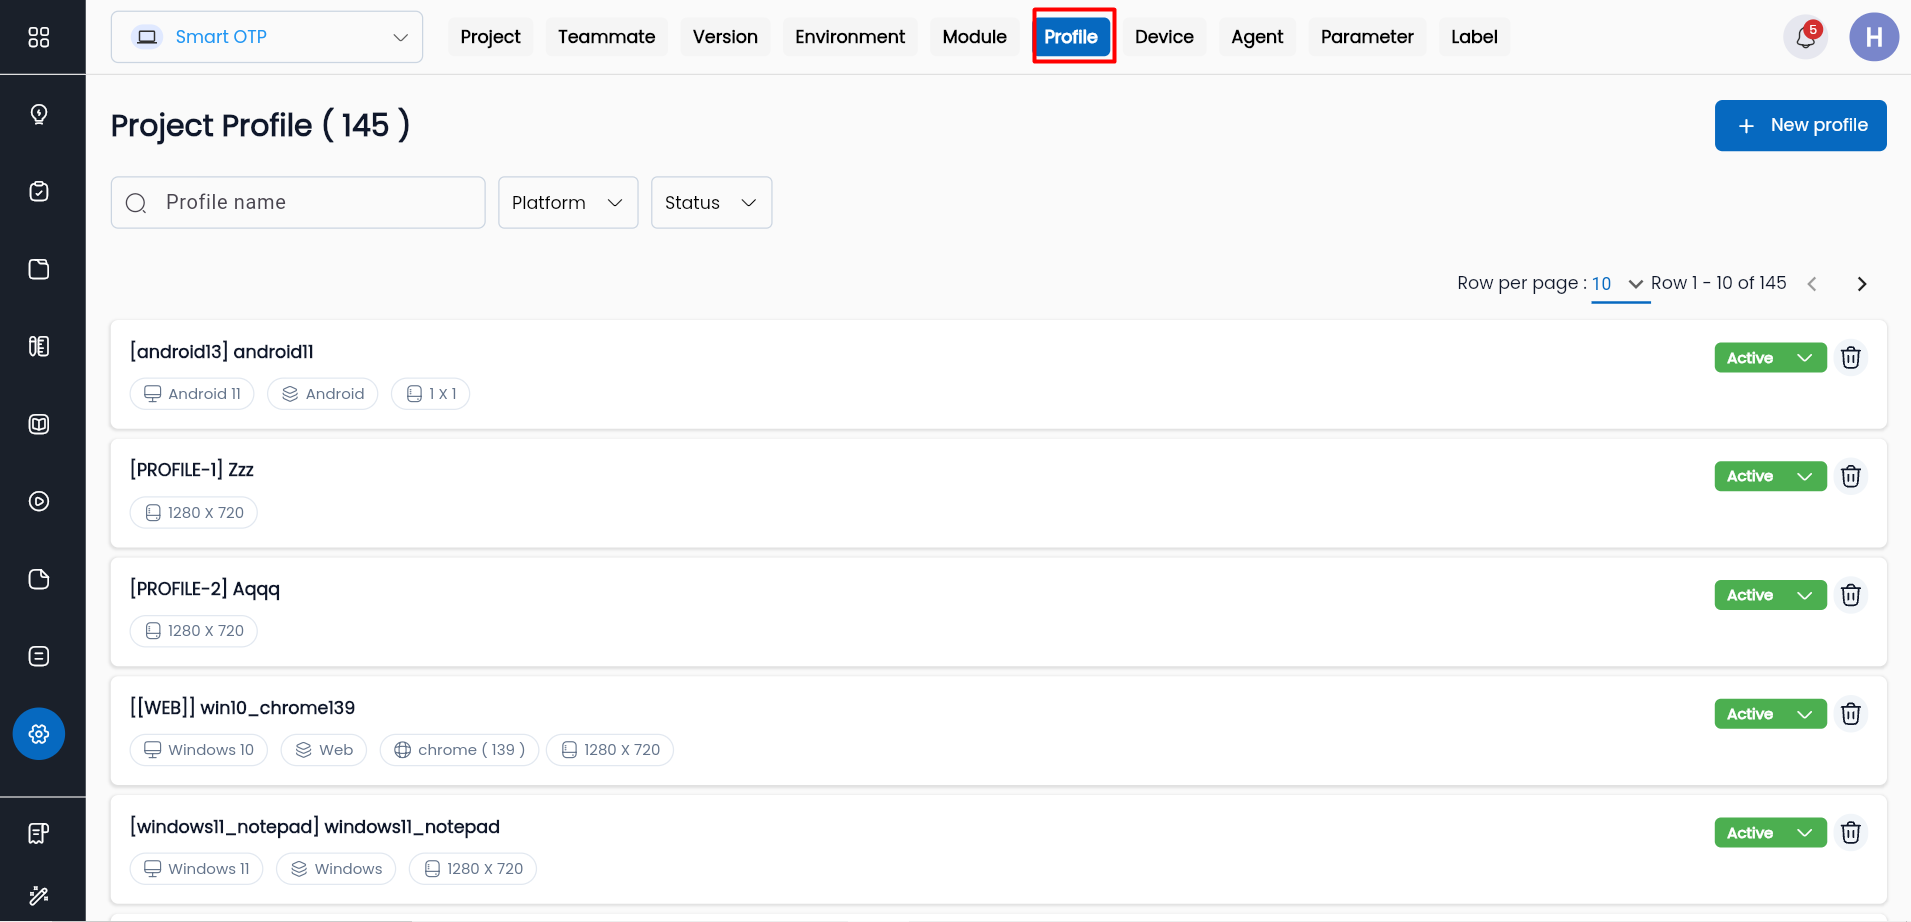
Task: Open the Smart OTP project selector
Action: tap(267, 37)
